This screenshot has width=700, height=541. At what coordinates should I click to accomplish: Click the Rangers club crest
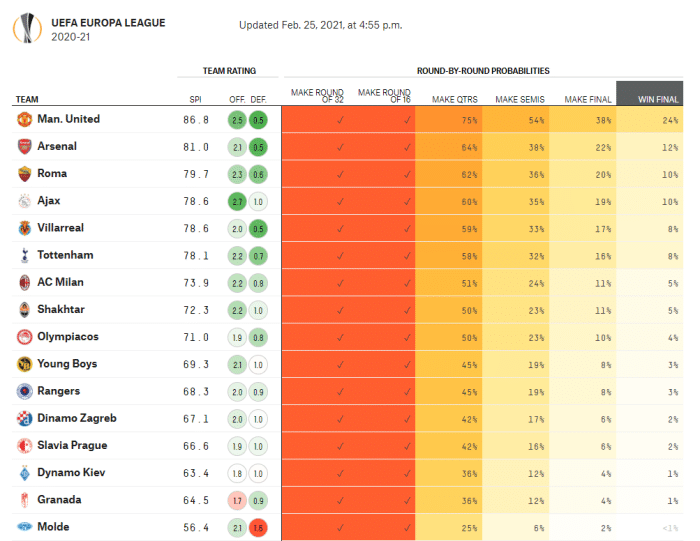coord(24,391)
